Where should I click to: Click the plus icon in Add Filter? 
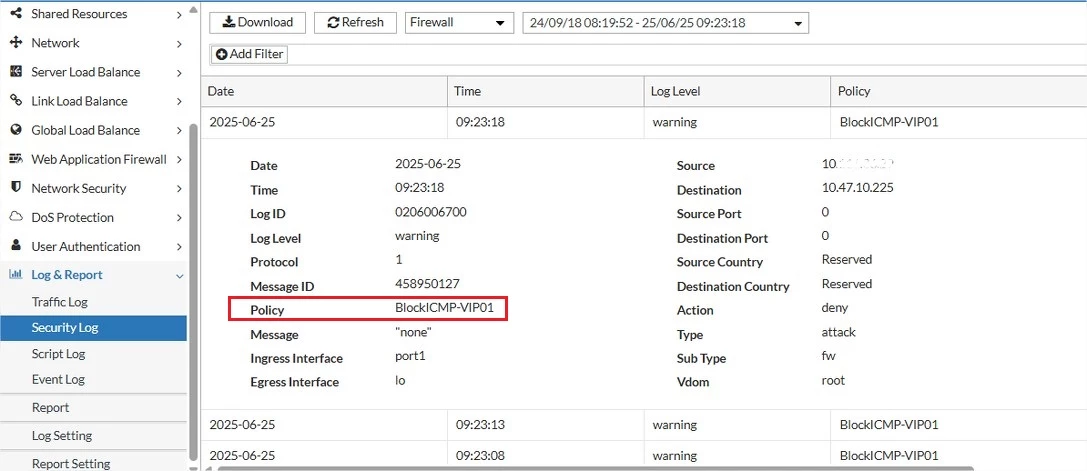tap(222, 54)
